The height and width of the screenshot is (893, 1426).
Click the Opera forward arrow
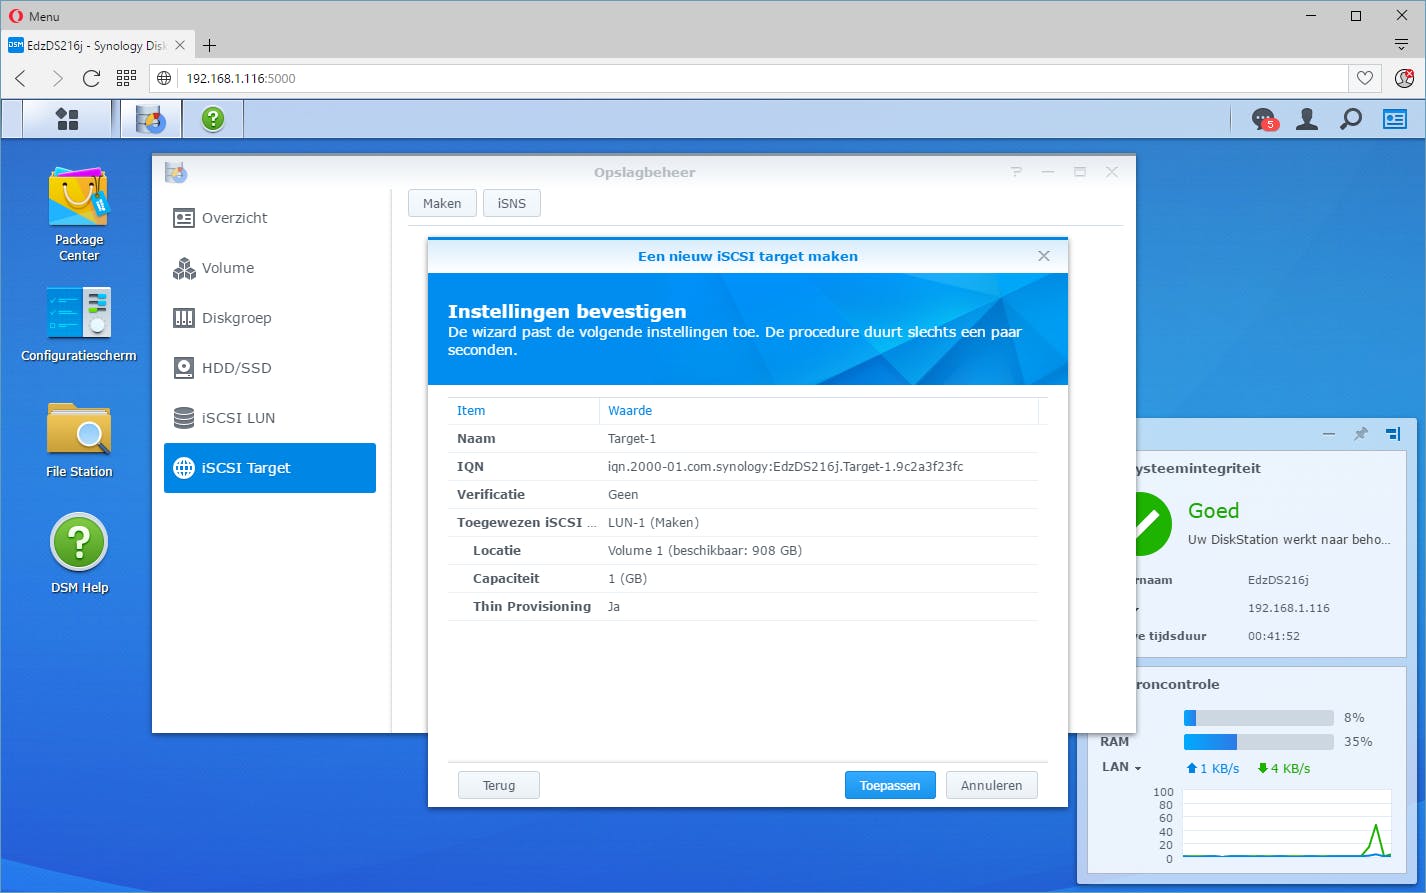click(56, 78)
